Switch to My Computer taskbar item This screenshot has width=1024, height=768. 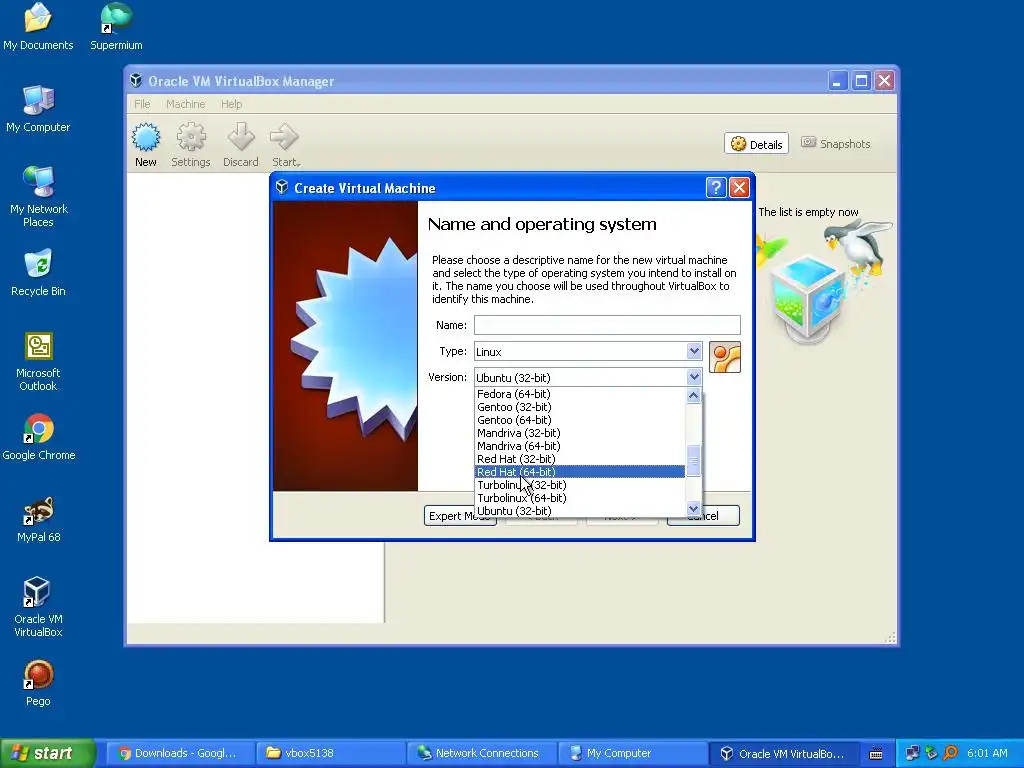pos(632,754)
